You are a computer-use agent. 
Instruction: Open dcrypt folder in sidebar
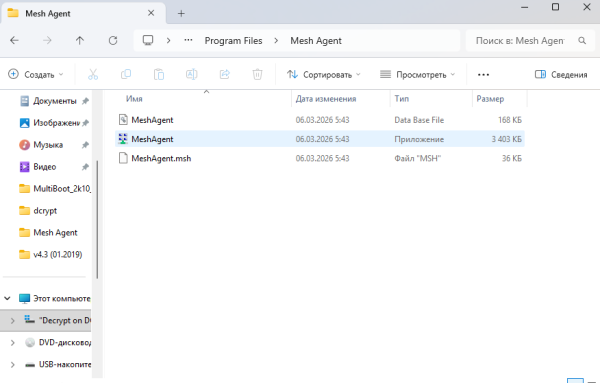38,210
